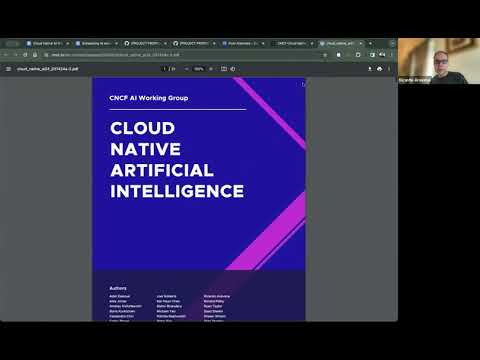This screenshot has height=360, width=480.
Task: Open the PDF viewer more actions menu
Action: [389, 69]
